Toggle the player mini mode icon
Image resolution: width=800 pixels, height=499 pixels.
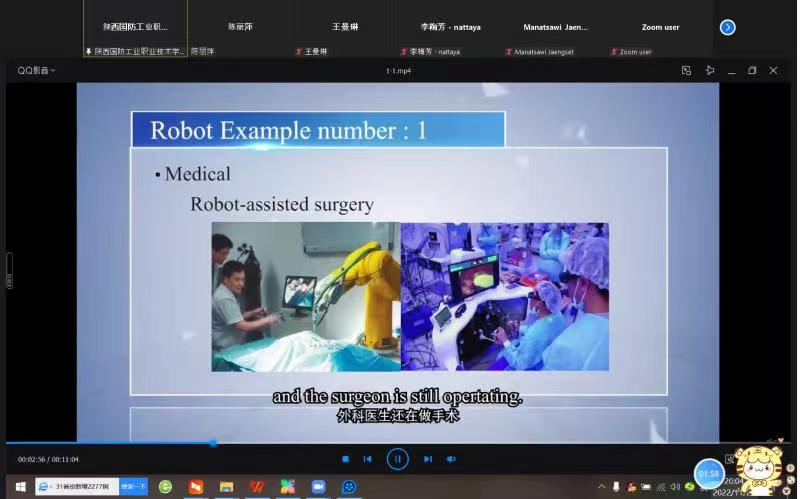point(686,71)
